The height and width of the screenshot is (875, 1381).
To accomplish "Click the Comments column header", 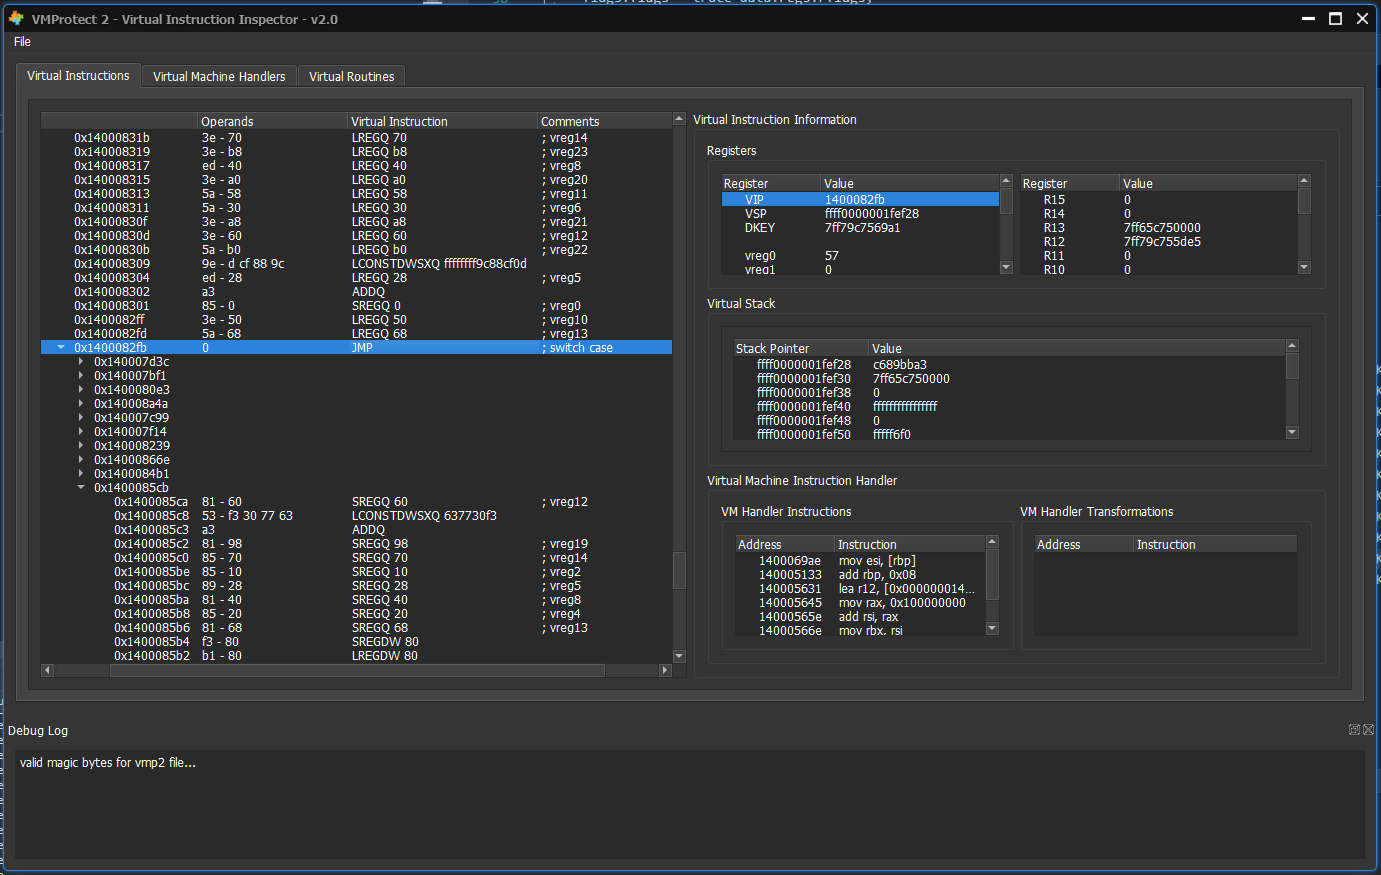I will point(605,121).
